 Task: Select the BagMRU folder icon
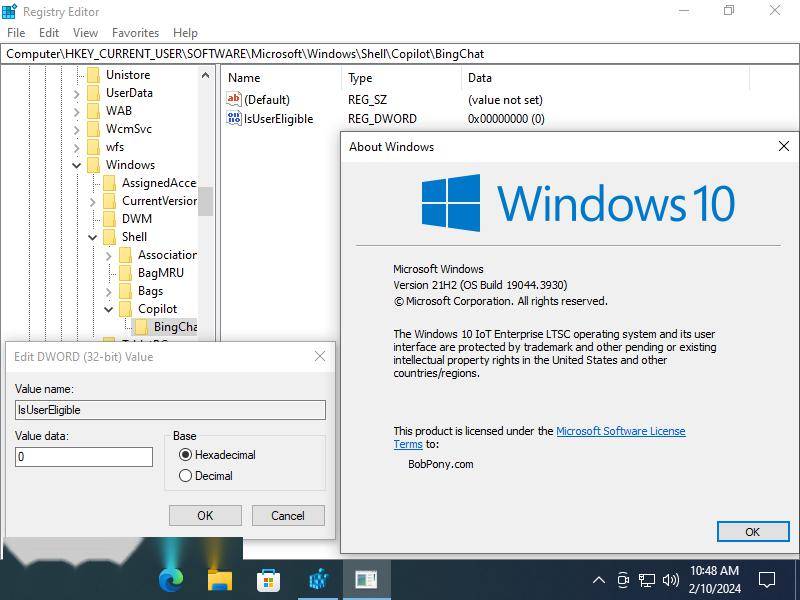126,273
